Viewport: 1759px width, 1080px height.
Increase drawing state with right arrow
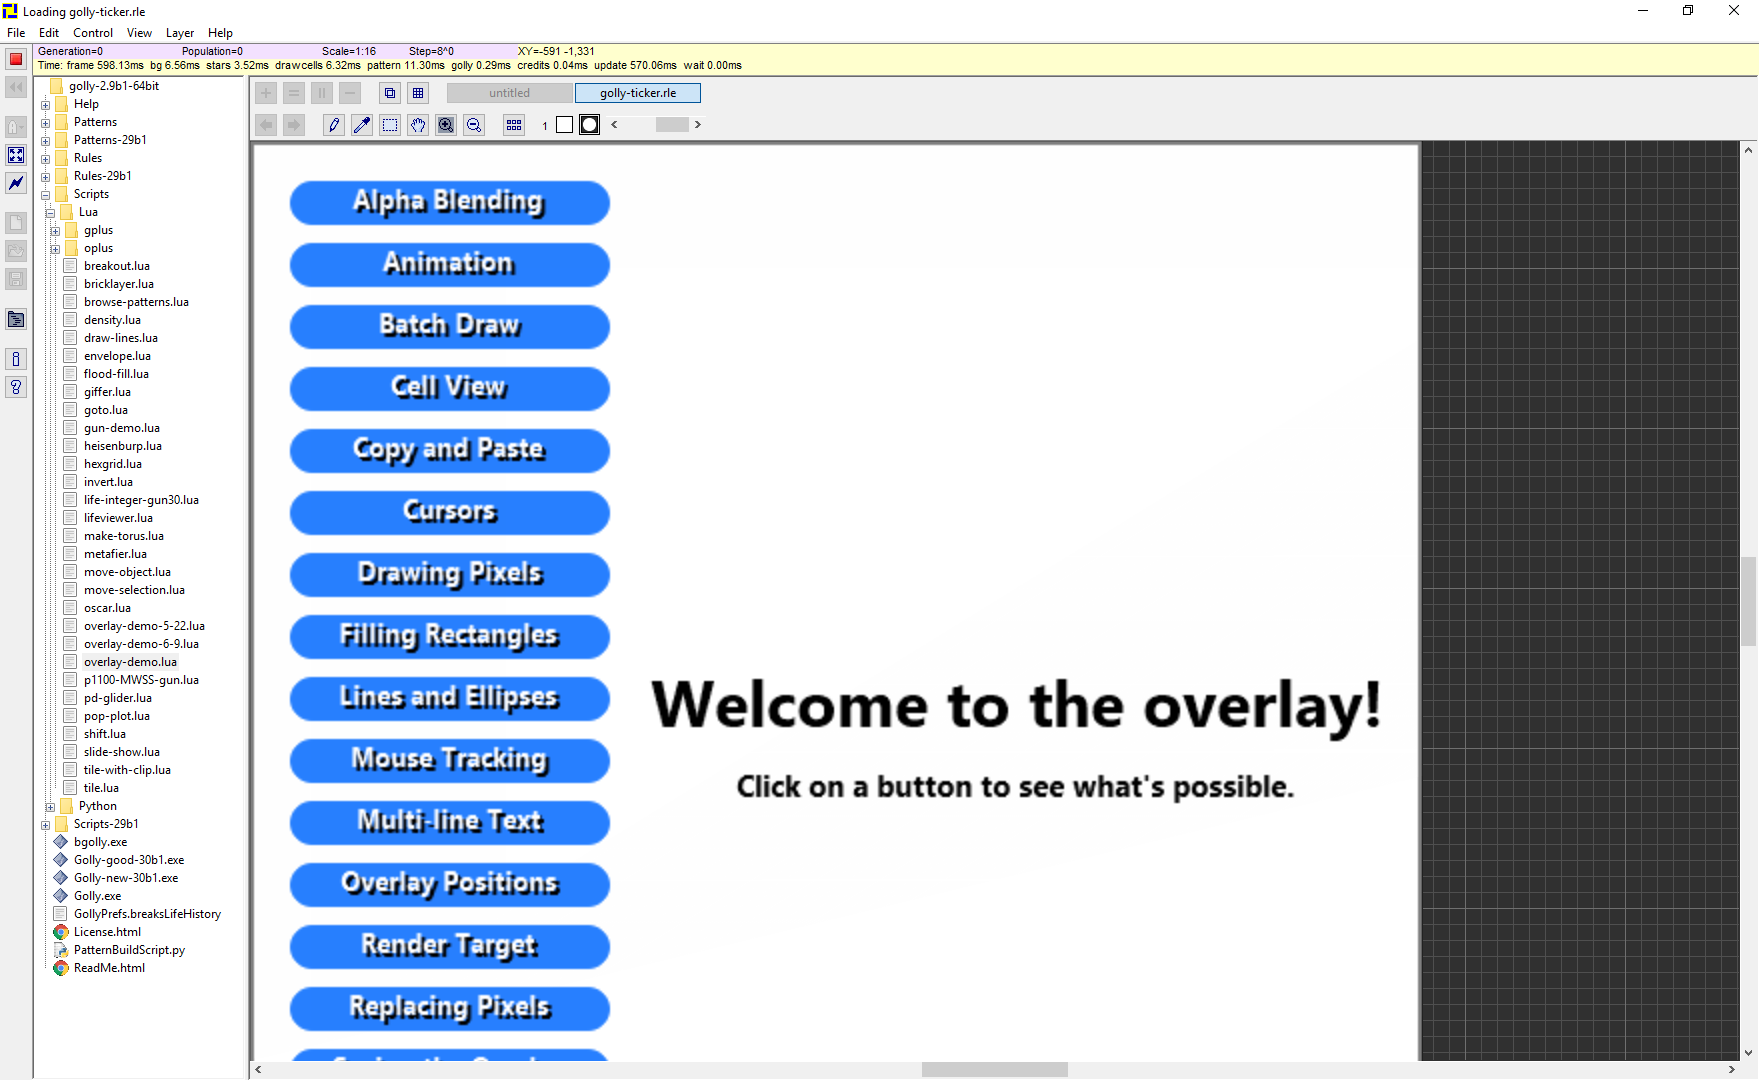pos(698,125)
